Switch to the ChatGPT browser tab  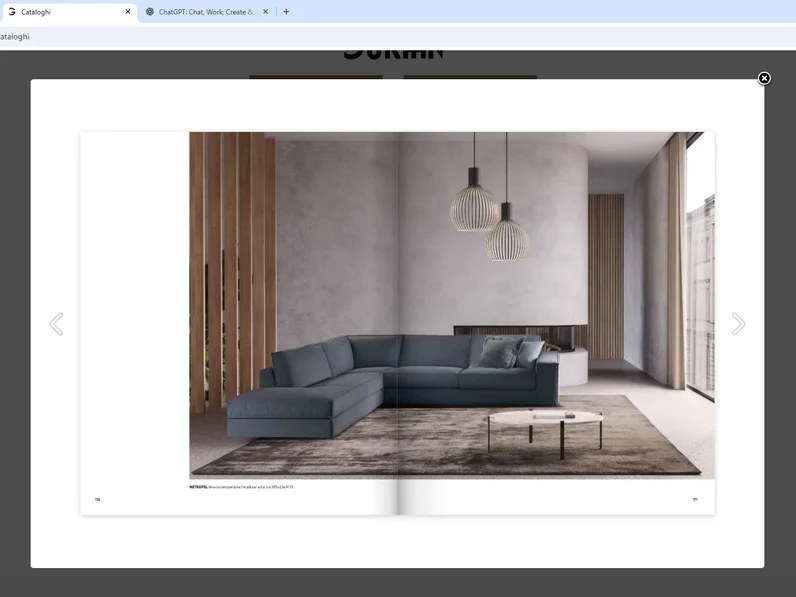pyautogui.click(x=207, y=12)
